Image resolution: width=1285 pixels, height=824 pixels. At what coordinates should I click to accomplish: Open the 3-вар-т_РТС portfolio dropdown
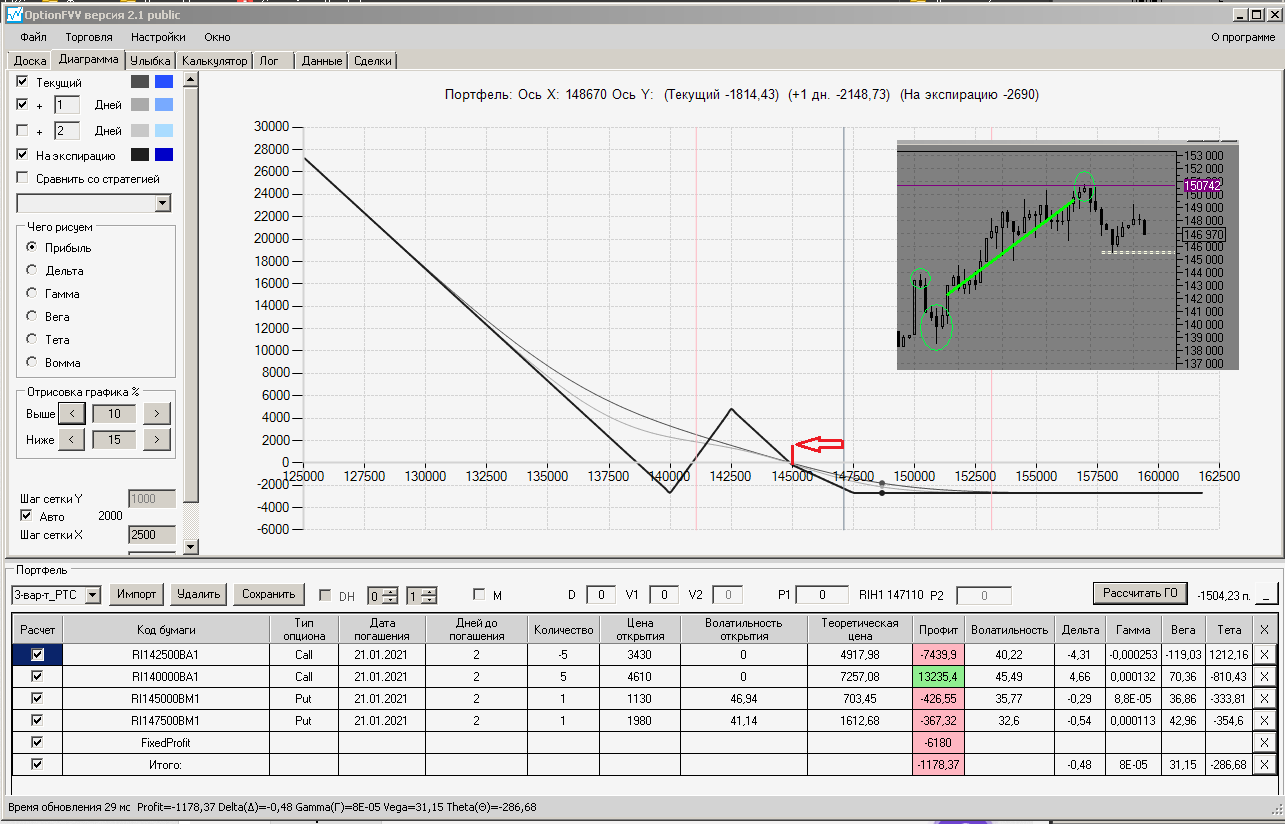pyautogui.click(x=93, y=595)
